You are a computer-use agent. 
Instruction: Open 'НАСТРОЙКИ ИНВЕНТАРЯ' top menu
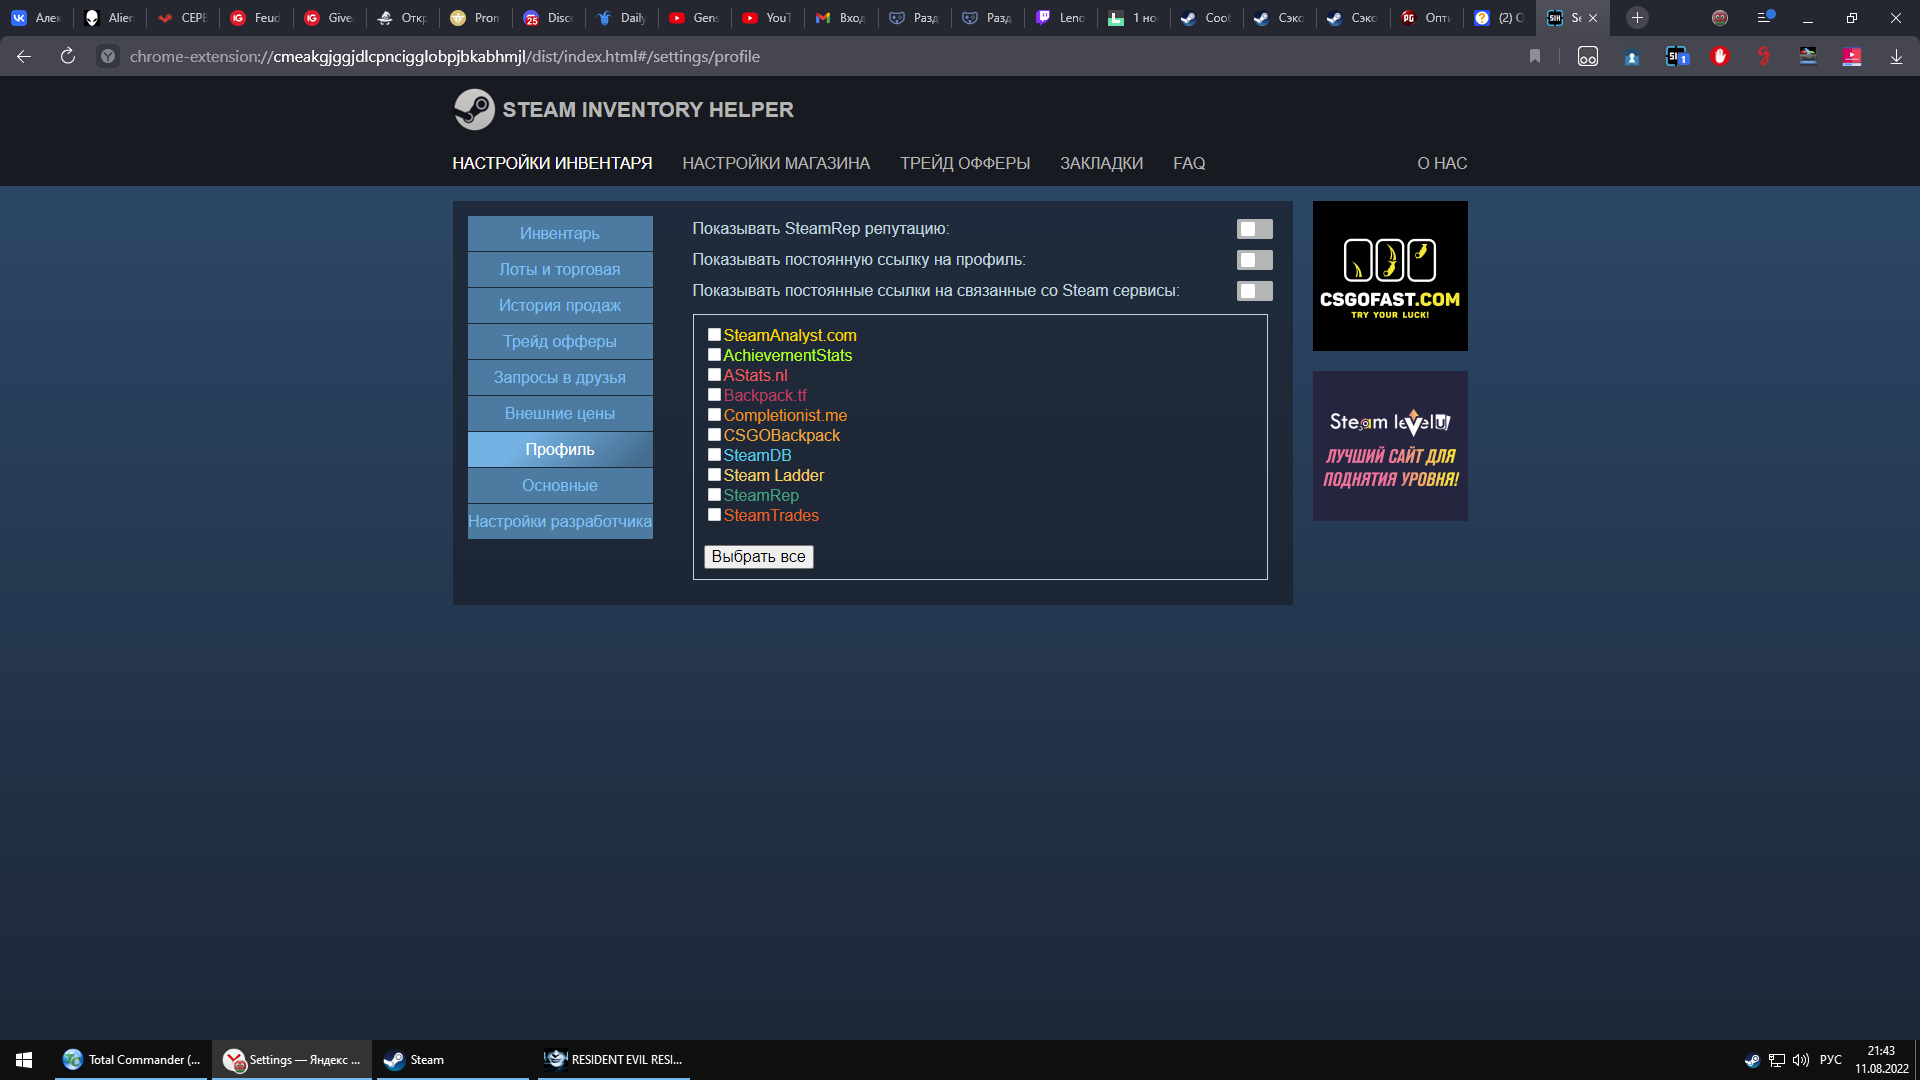click(x=552, y=163)
